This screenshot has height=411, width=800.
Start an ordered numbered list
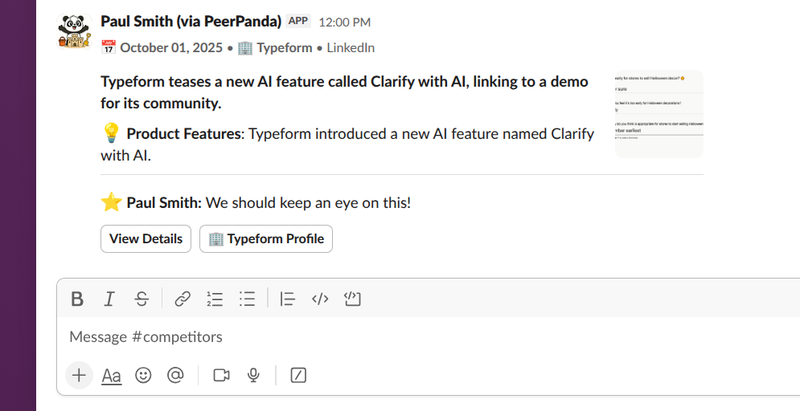(214, 298)
